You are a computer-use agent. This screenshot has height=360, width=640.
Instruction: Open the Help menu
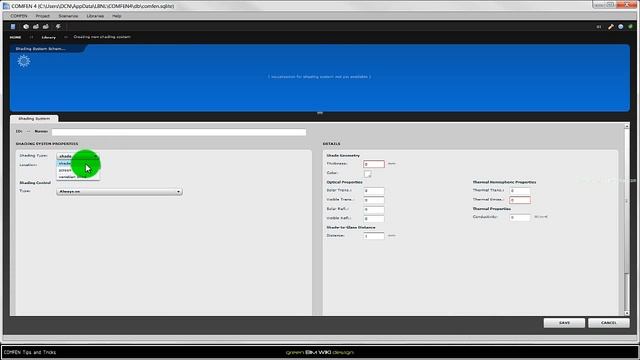tap(117, 16)
